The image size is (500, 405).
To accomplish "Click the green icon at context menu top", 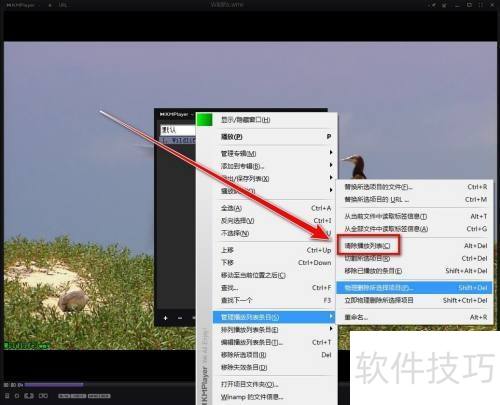I will (205, 119).
